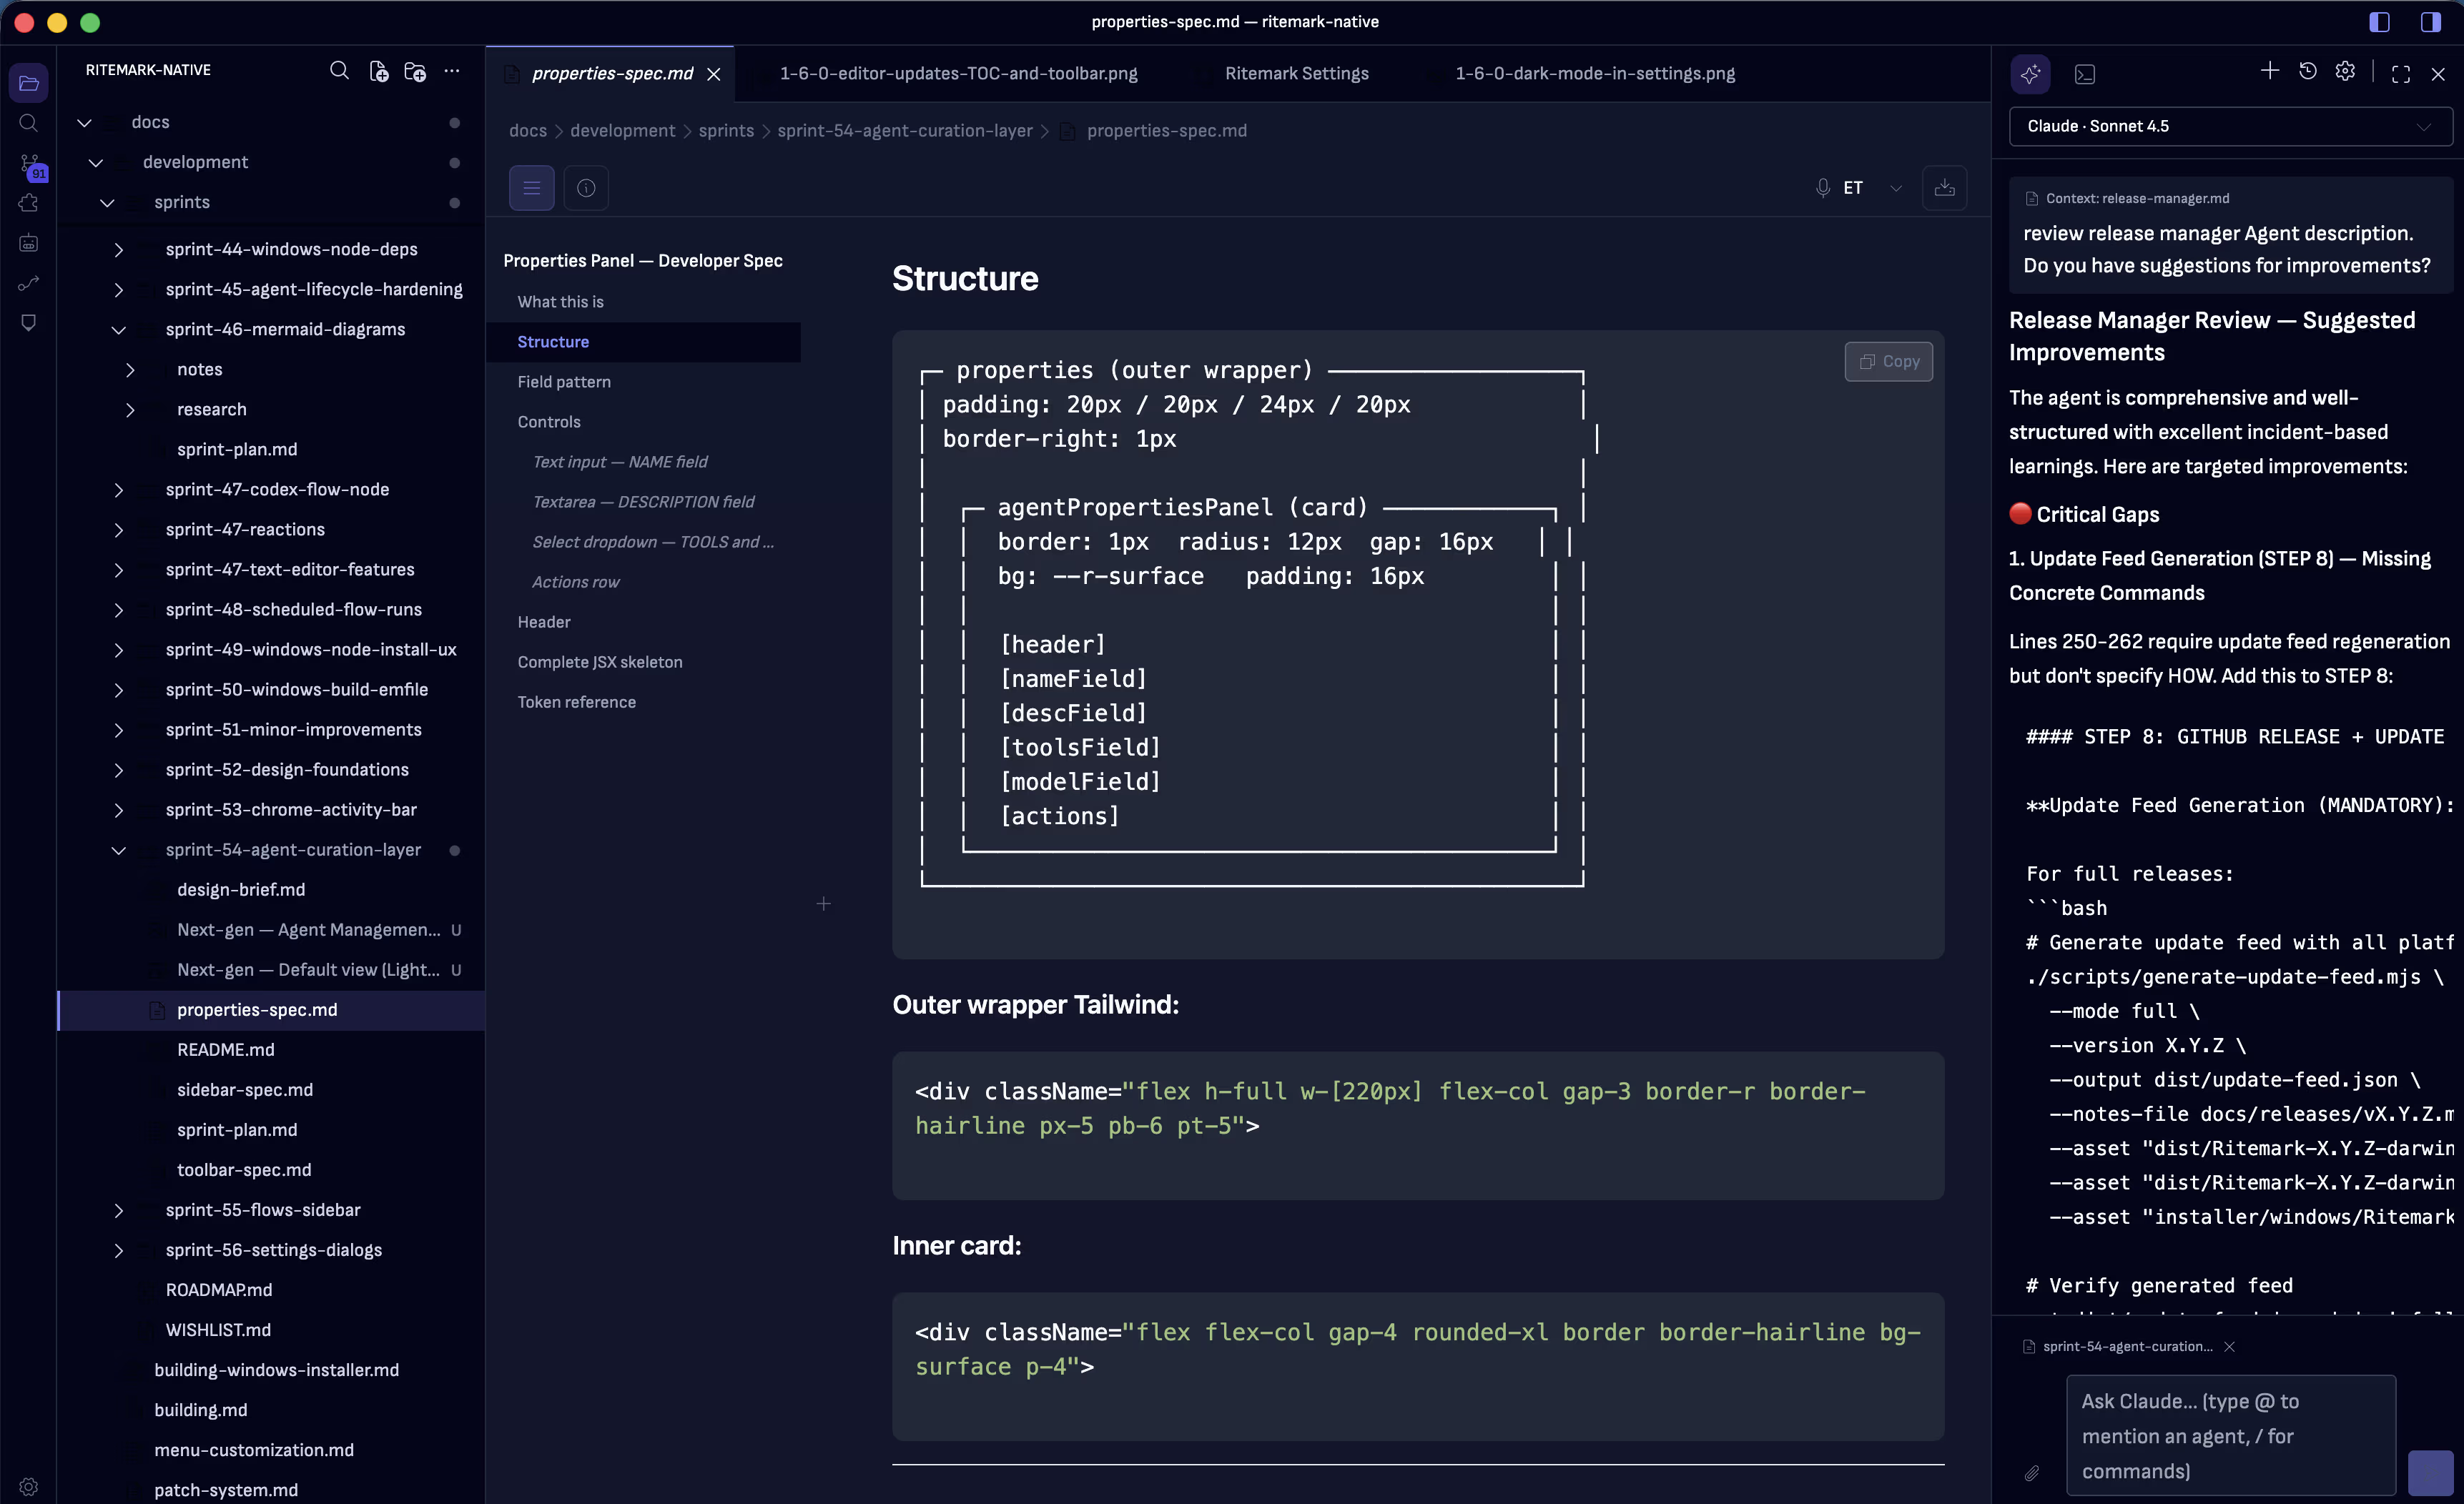
Task: Click the export download icon in editor toolbar
Action: point(1944,188)
